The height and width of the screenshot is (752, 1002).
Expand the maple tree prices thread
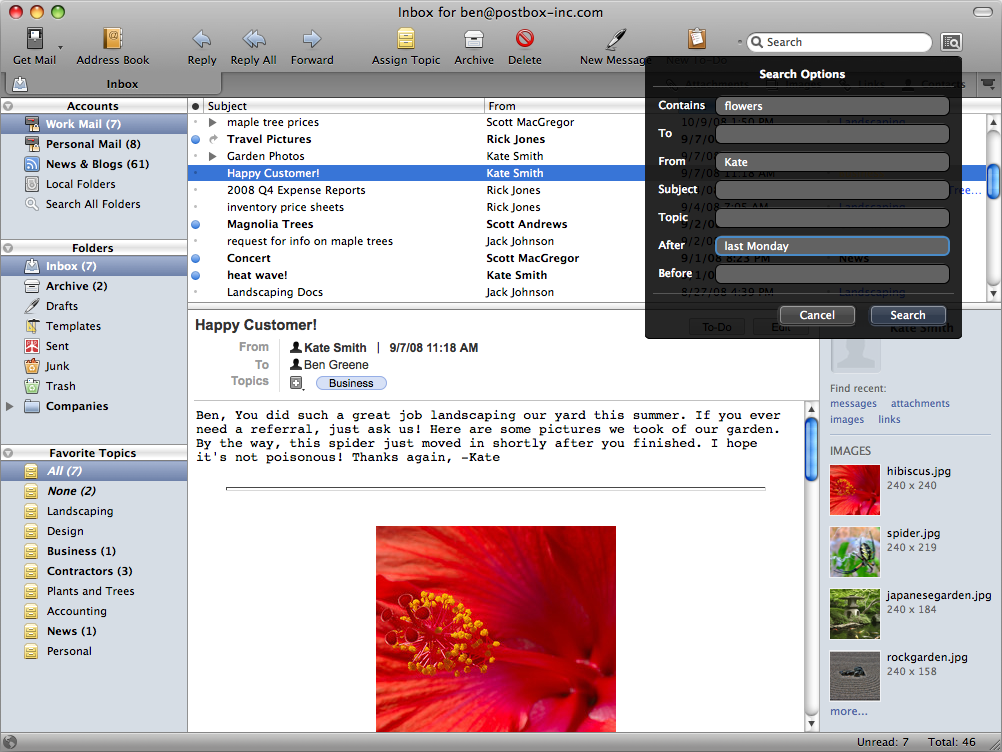[213, 123]
